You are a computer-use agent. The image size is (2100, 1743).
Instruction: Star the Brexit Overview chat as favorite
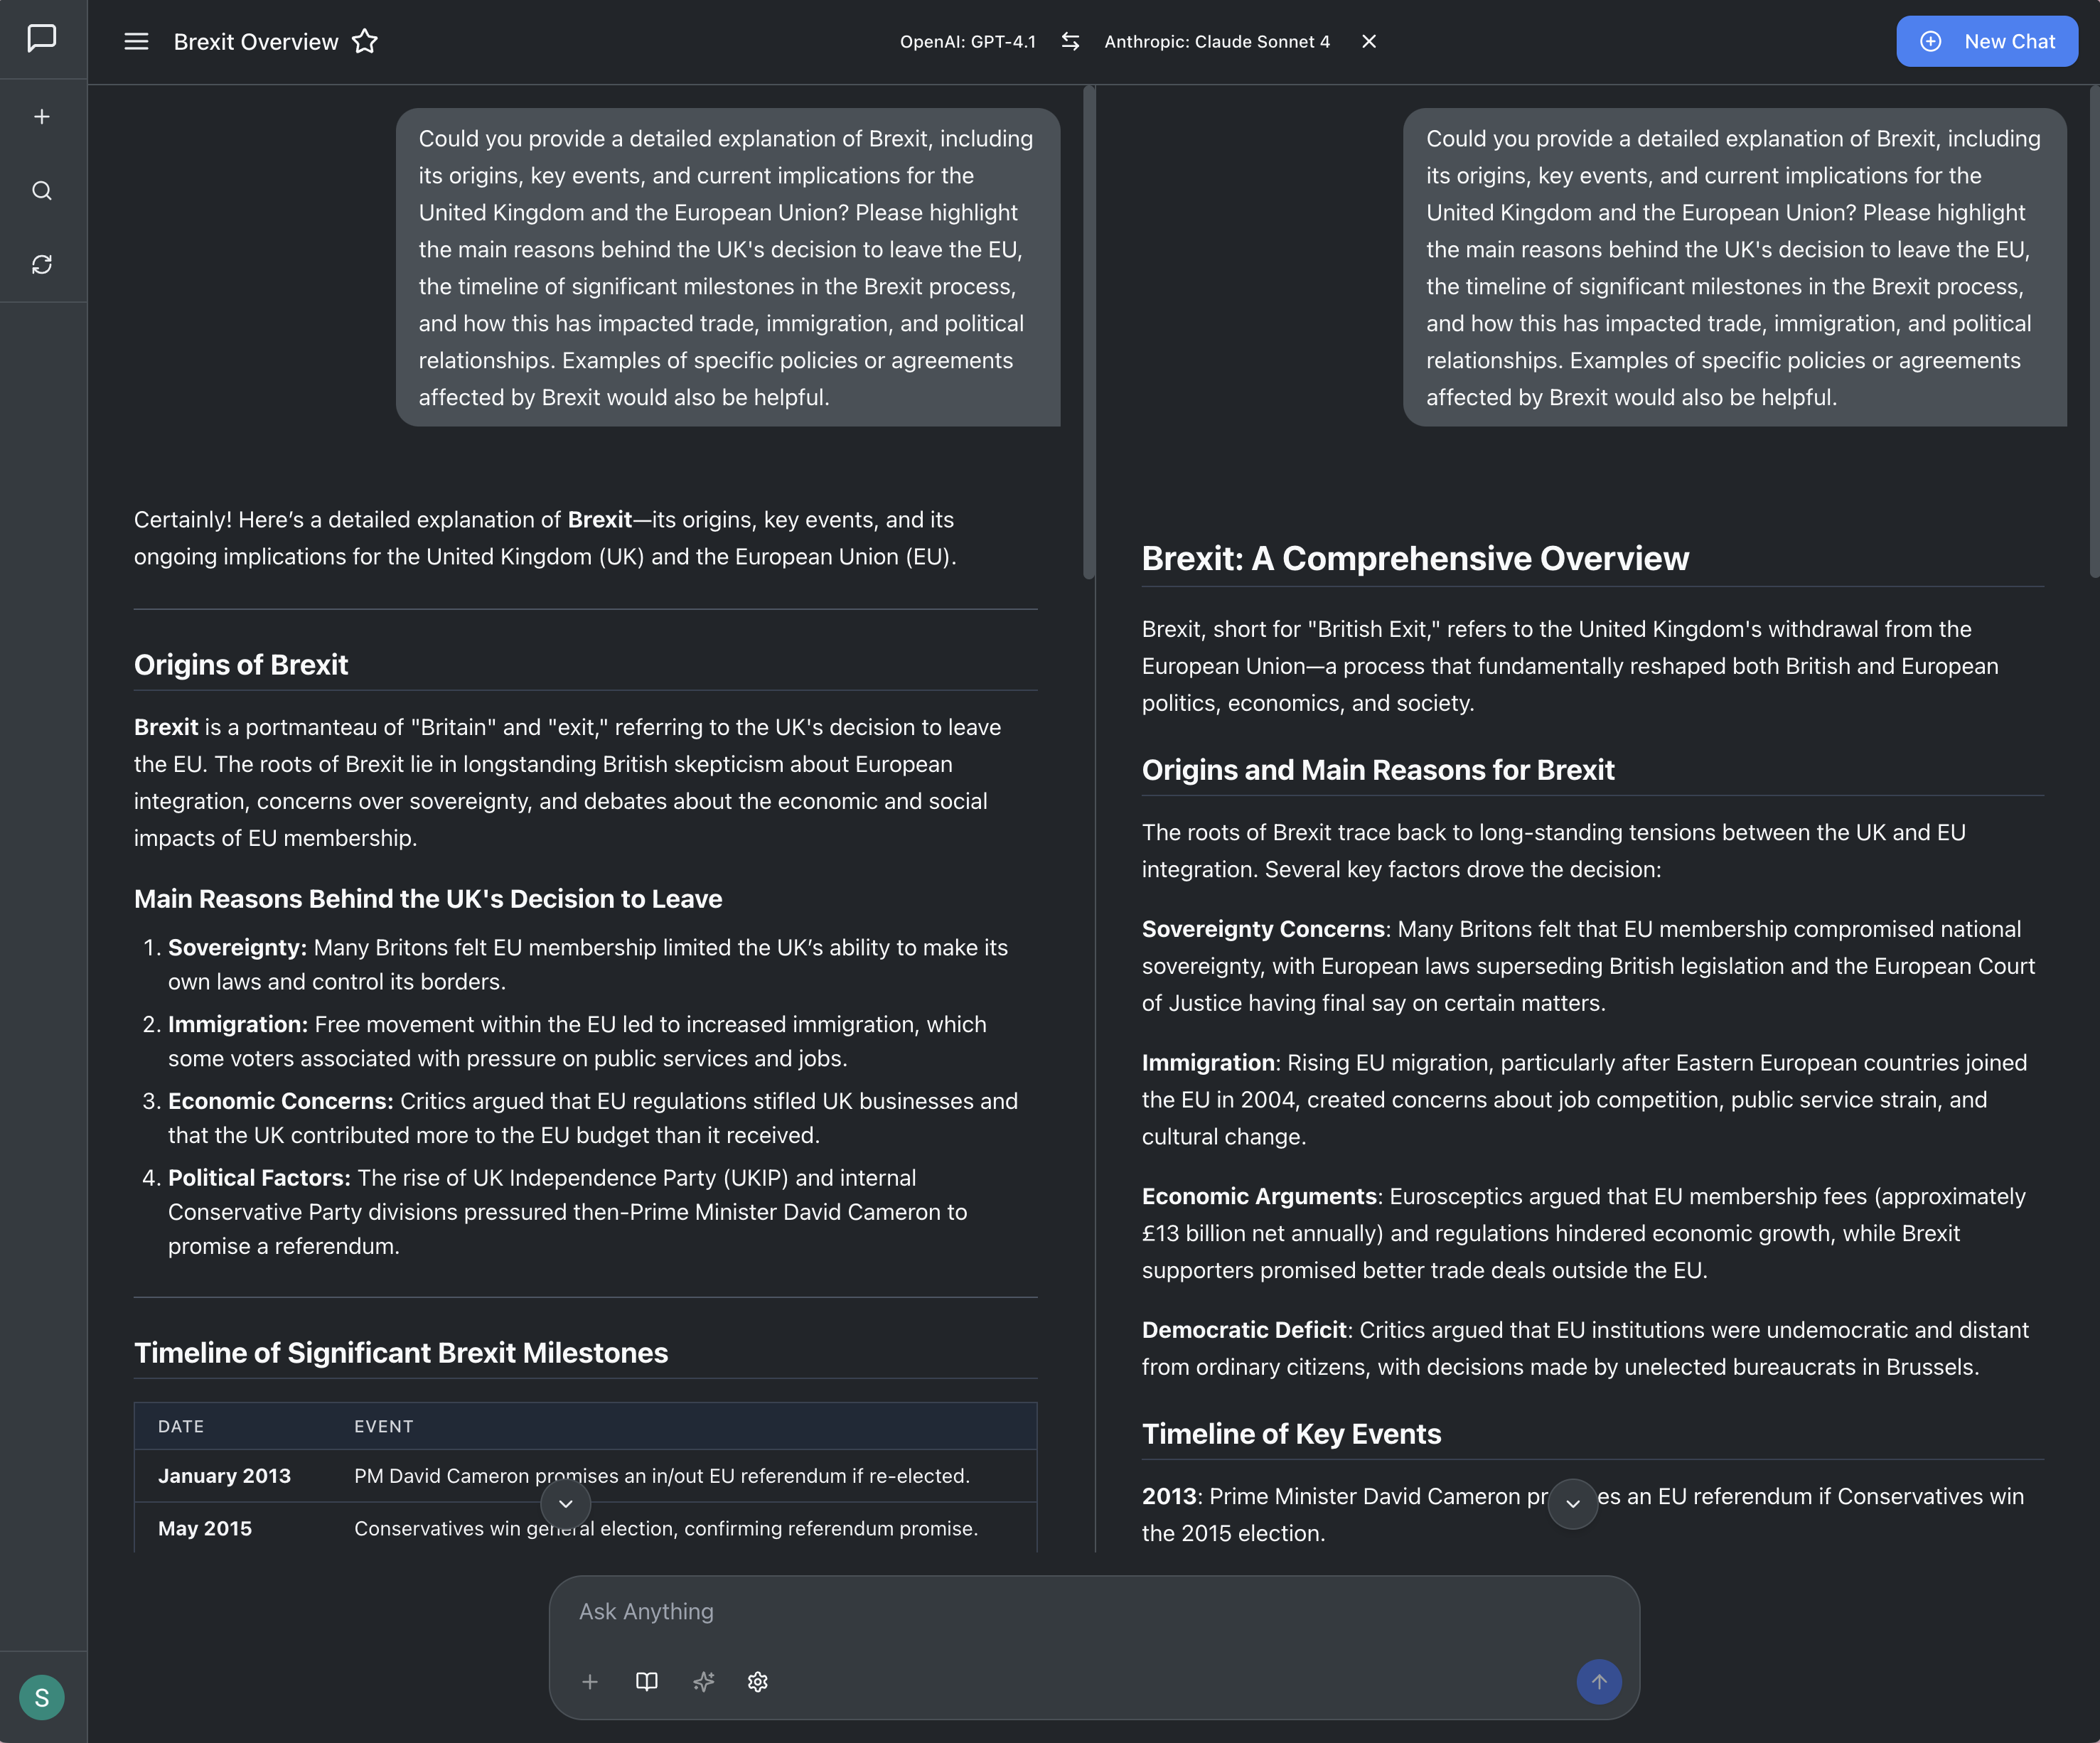tap(365, 42)
